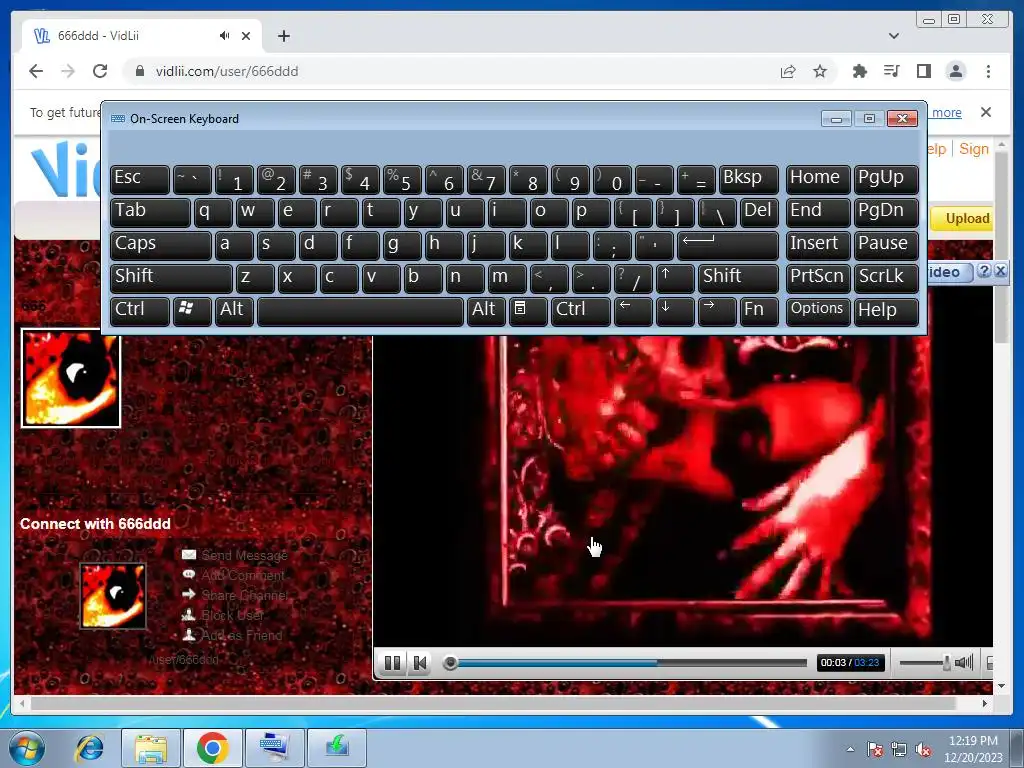Click the Home key on On-Screen Keyboard

coord(818,179)
